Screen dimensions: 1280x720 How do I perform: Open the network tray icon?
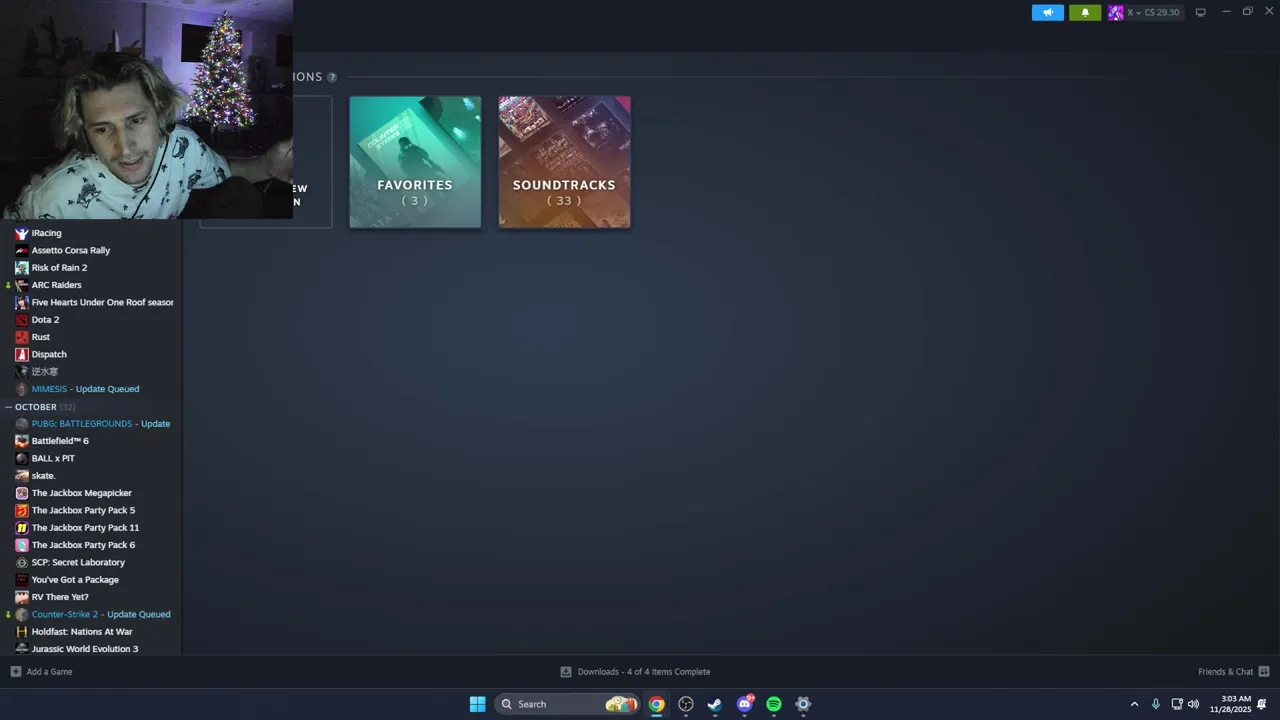coord(1177,704)
